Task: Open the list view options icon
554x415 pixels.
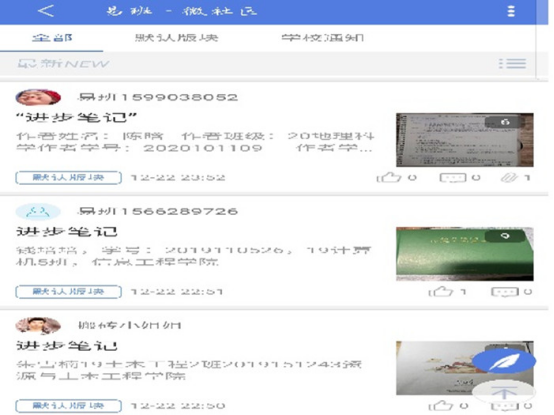Action: point(512,64)
